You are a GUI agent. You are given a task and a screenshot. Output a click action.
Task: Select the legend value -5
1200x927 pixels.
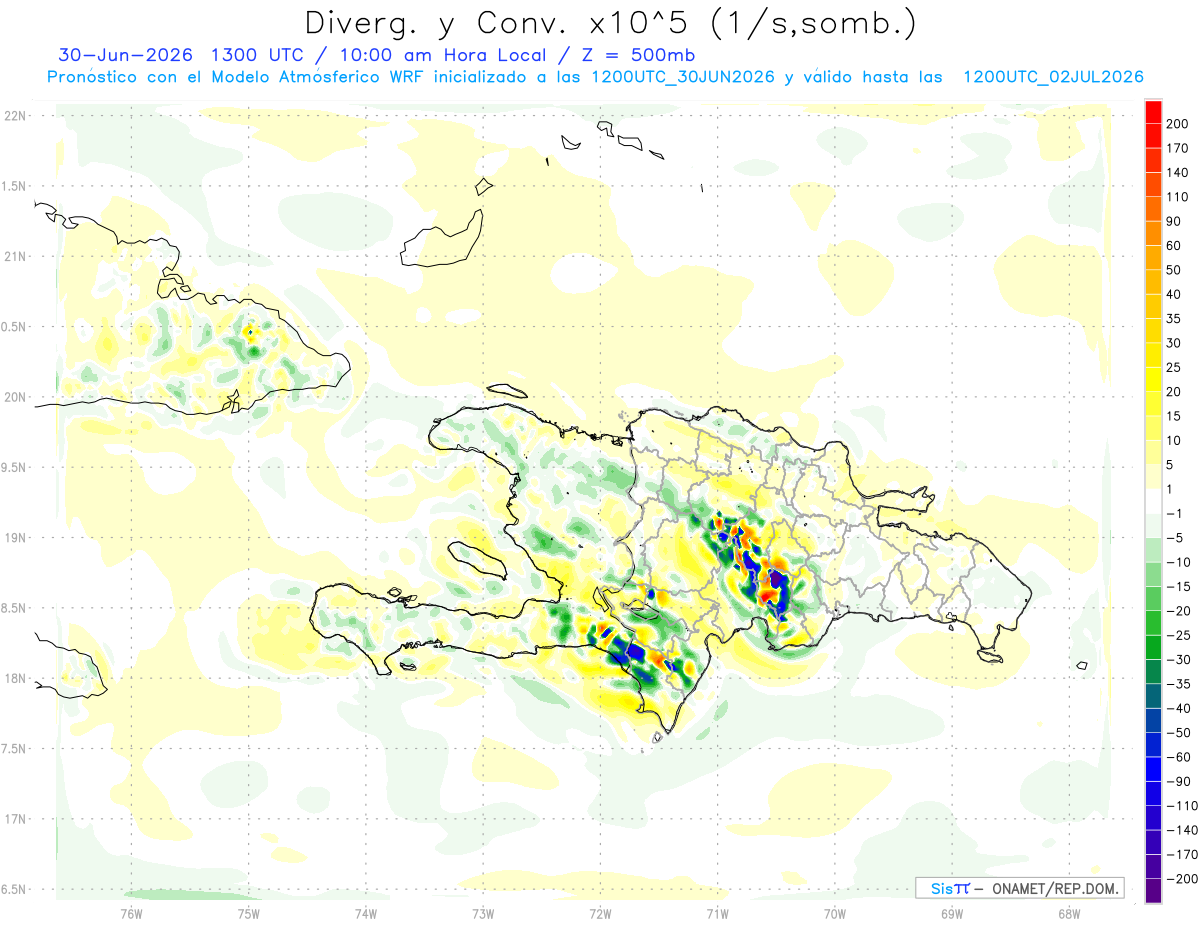[x=1176, y=538]
